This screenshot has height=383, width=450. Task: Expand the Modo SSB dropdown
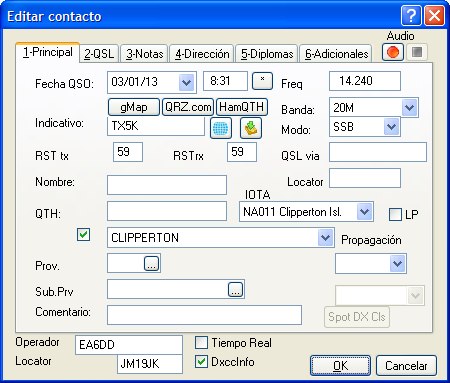tap(391, 127)
